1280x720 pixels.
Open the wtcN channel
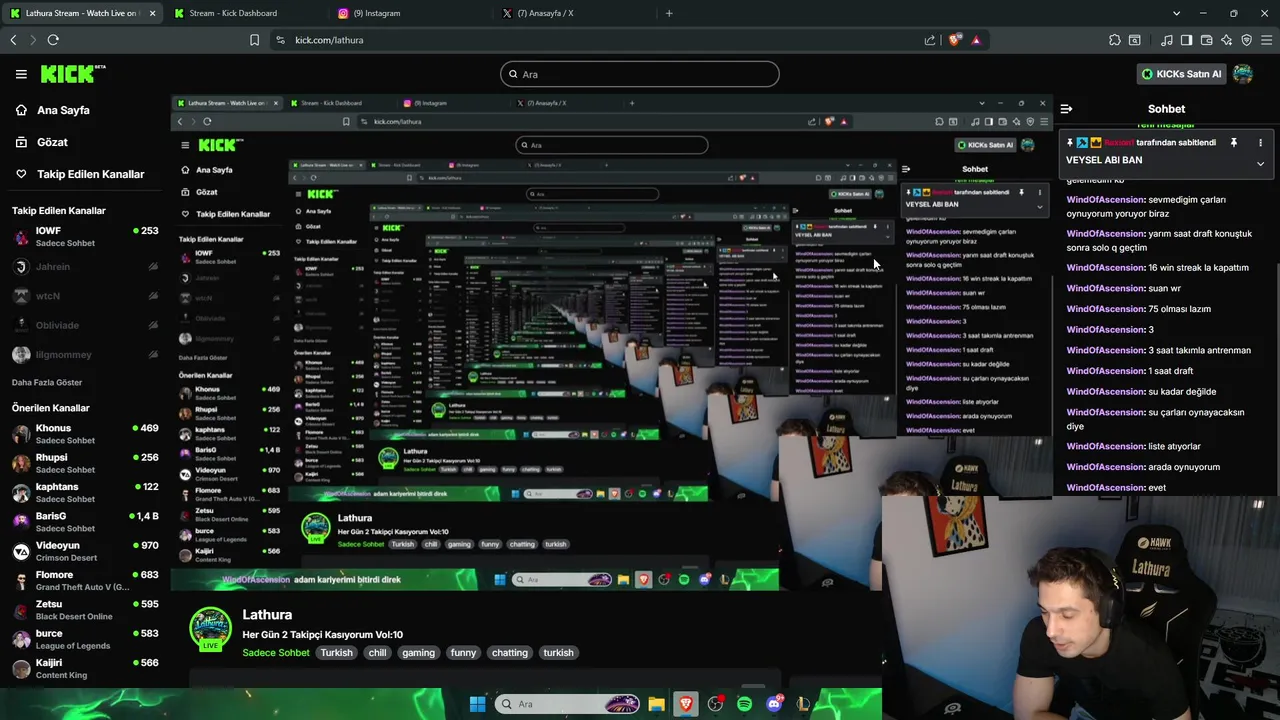[x=85, y=296]
